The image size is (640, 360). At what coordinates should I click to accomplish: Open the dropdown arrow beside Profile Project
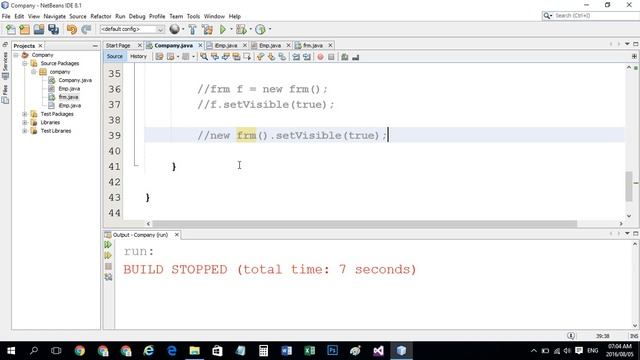270,29
